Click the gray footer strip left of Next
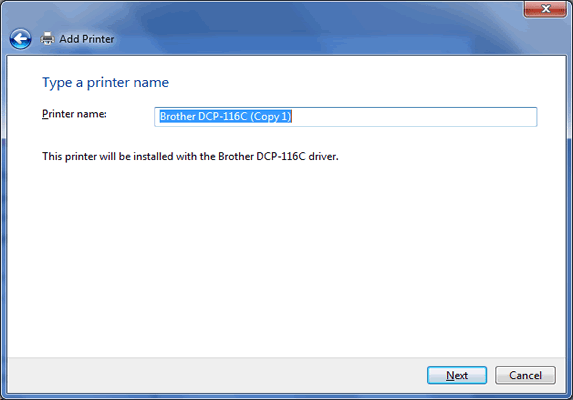The width and height of the screenshot is (573, 400). [x=216, y=375]
